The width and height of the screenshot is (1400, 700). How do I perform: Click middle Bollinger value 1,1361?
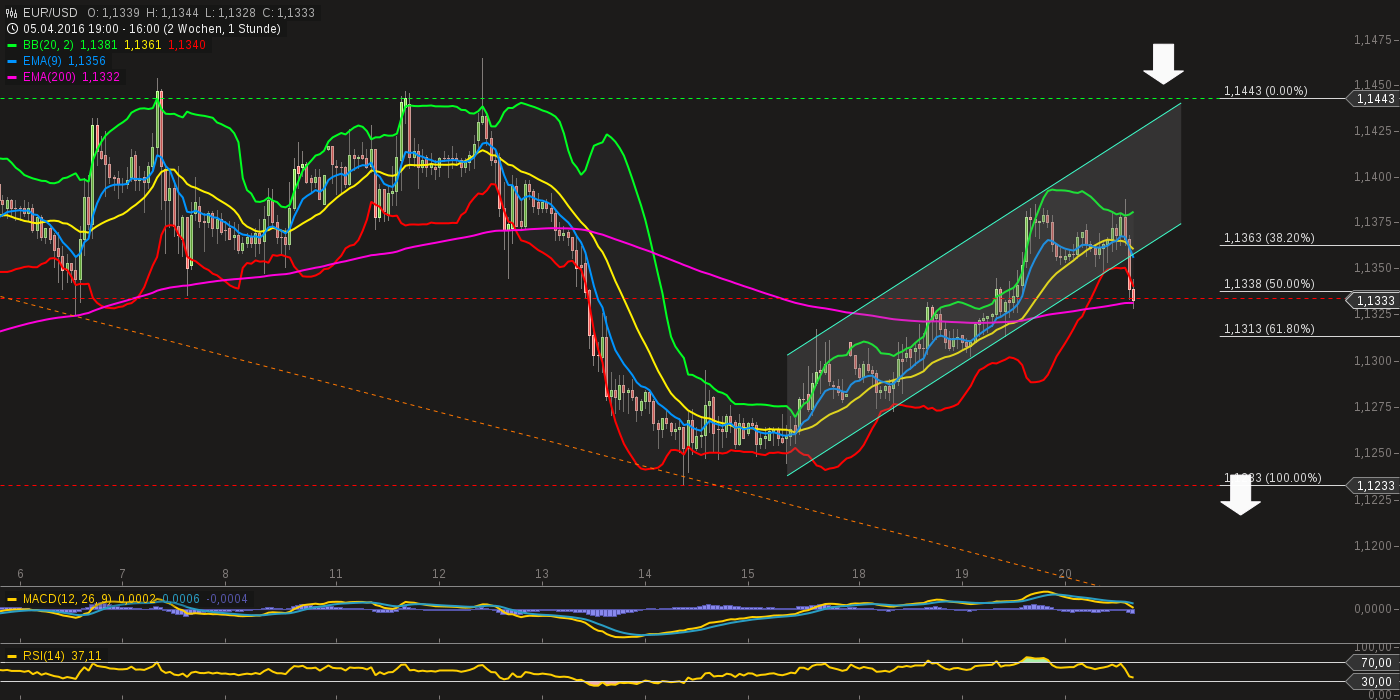coord(143,45)
